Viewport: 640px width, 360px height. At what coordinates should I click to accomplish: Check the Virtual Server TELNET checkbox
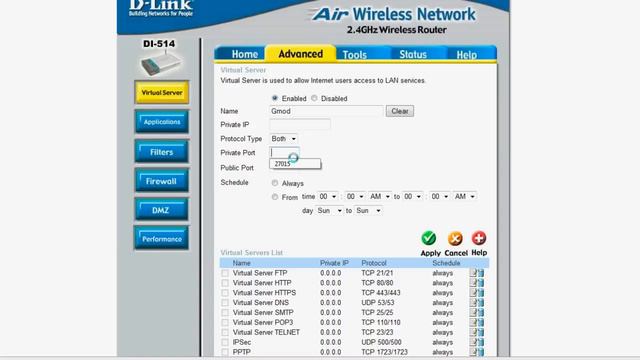225,332
